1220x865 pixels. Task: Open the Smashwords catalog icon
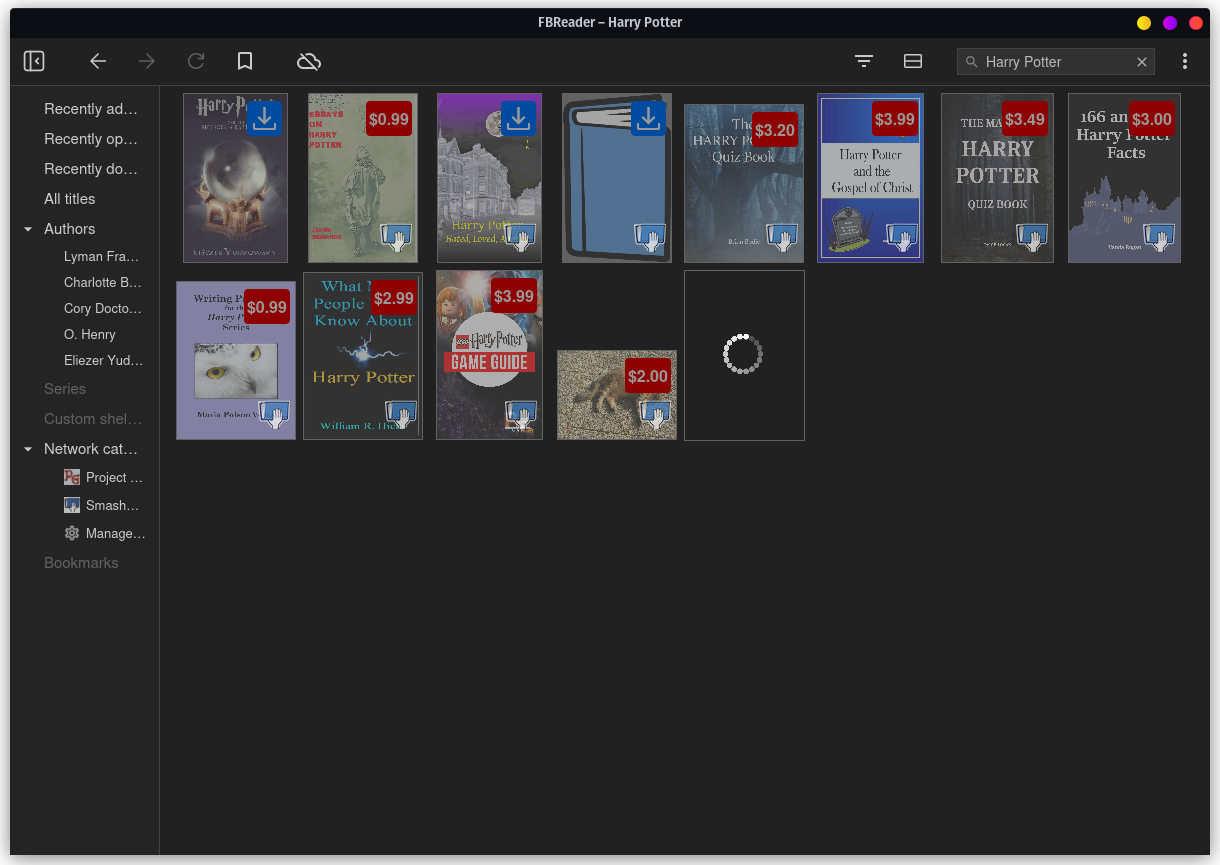tap(71, 505)
